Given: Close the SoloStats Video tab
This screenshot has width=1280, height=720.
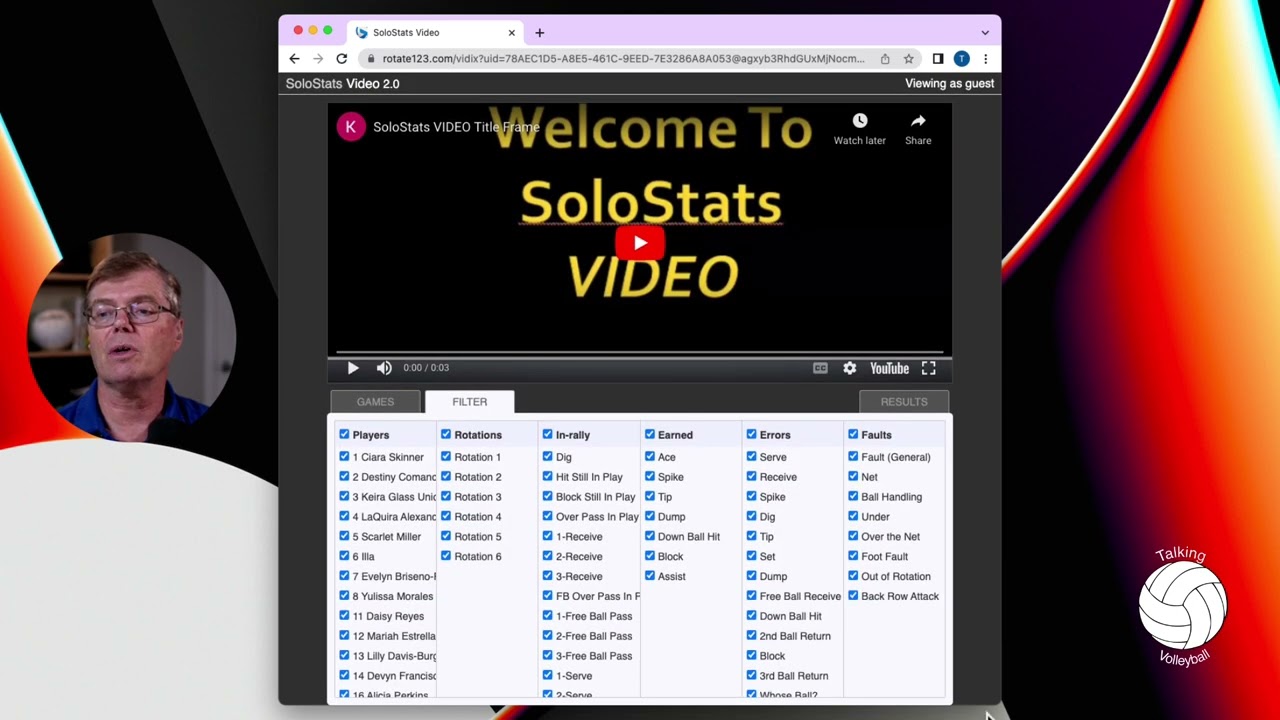Looking at the screenshot, I should tap(512, 33).
